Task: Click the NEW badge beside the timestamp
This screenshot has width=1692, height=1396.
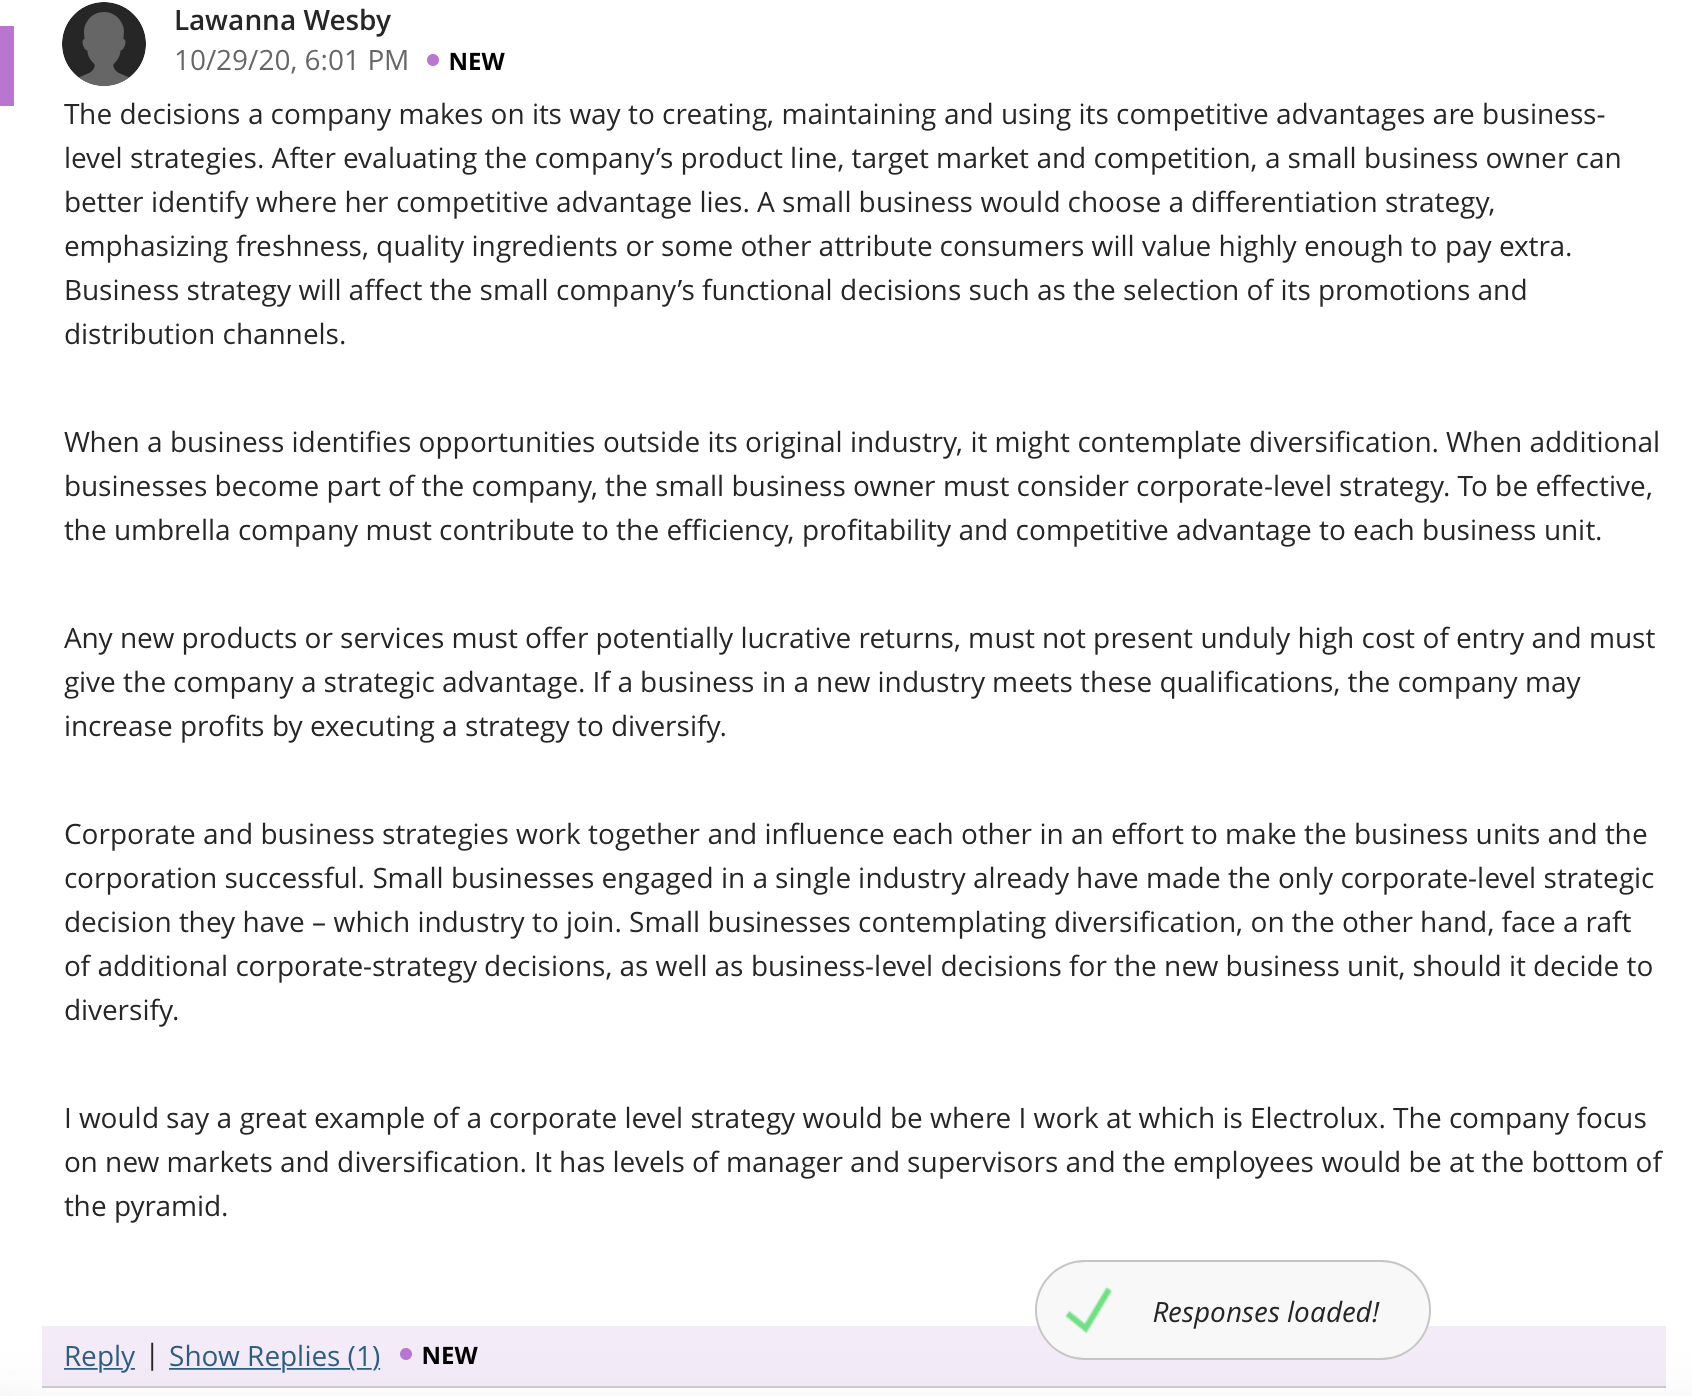Action: coord(477,62)
